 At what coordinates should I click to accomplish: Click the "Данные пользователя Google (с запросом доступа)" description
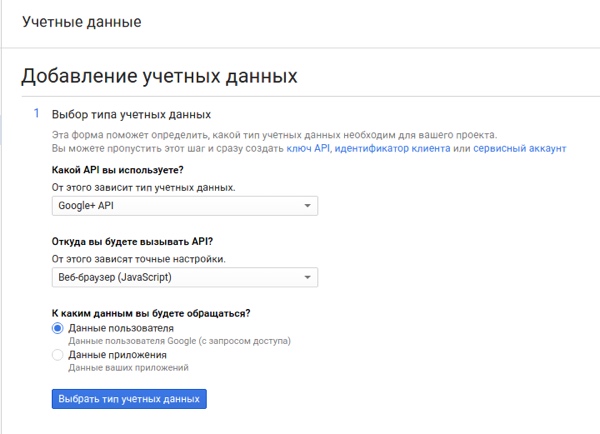click(x=179, y=341)
